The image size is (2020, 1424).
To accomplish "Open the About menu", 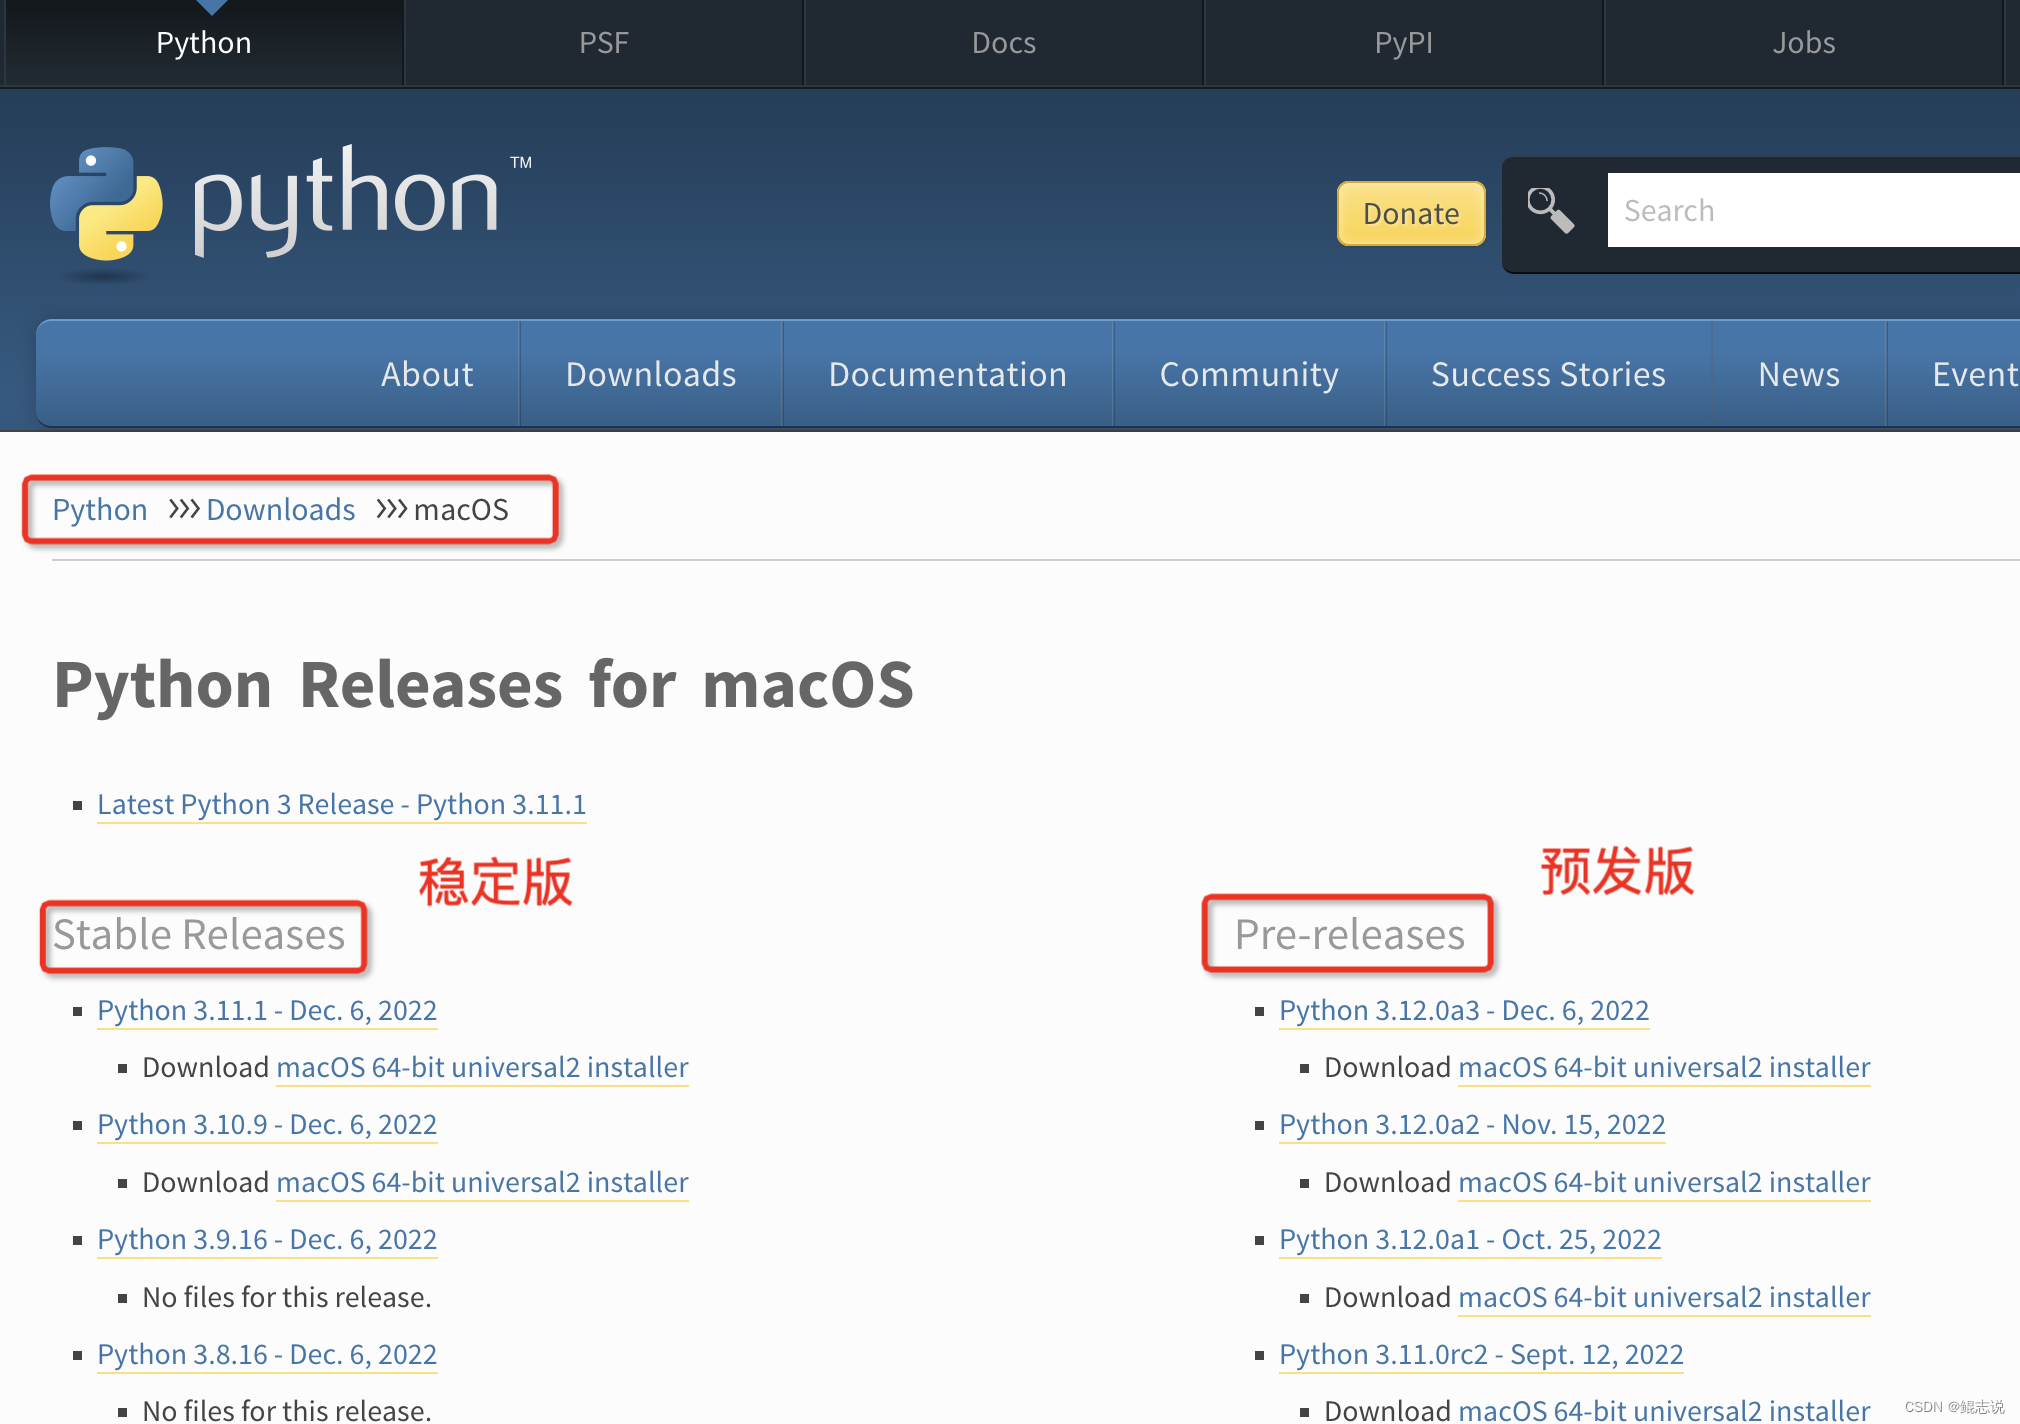I will point(427,373).
